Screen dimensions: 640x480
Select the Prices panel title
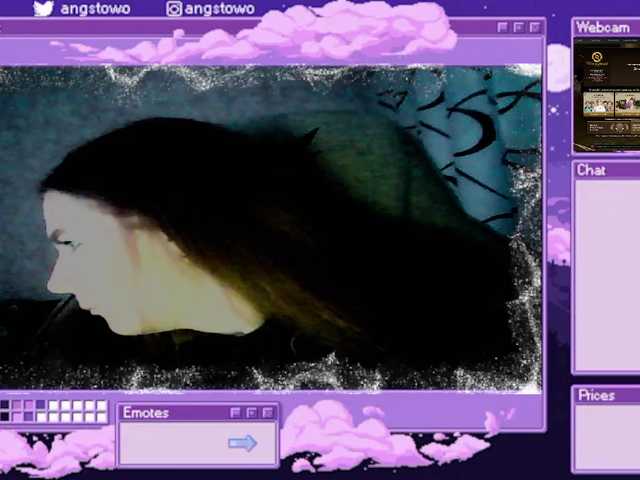tap(596, 395)
